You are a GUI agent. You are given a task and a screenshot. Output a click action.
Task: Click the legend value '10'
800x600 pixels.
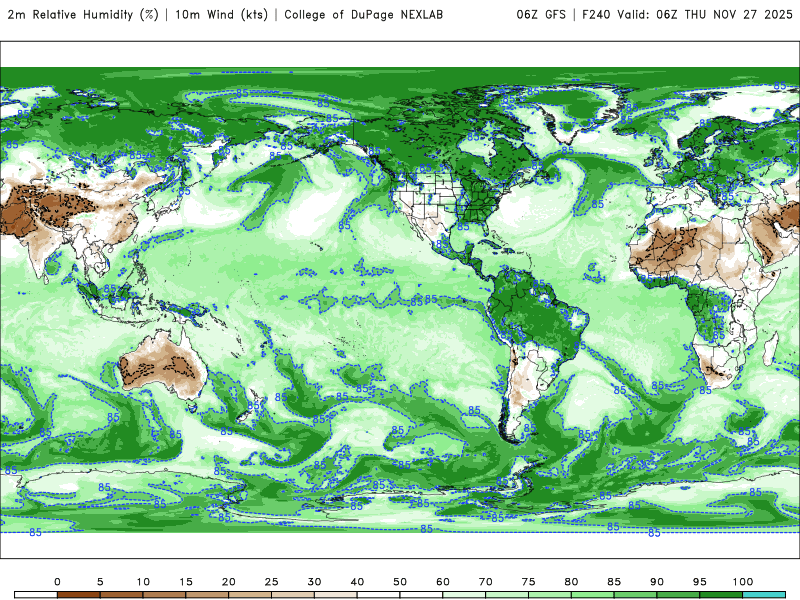point(143,582)
